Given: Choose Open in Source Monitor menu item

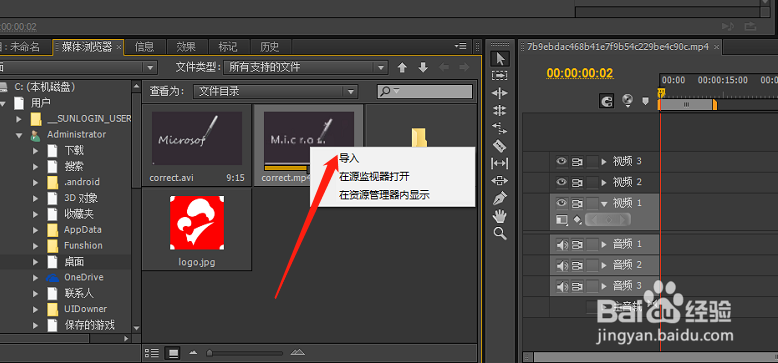Looking at the screenshot, I should coord(374,177).
